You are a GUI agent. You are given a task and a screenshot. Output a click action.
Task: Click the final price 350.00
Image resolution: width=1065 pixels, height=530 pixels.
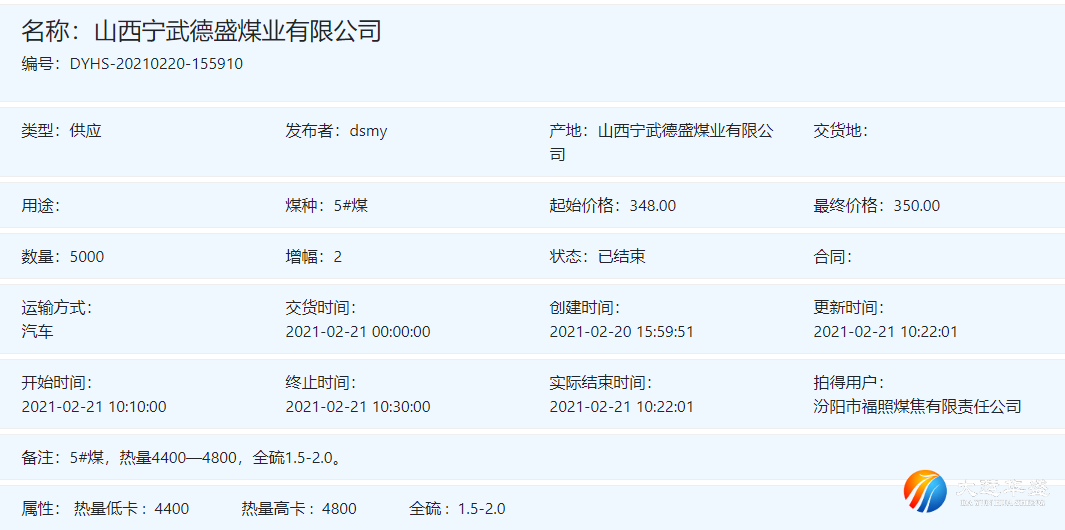(917, 206)
